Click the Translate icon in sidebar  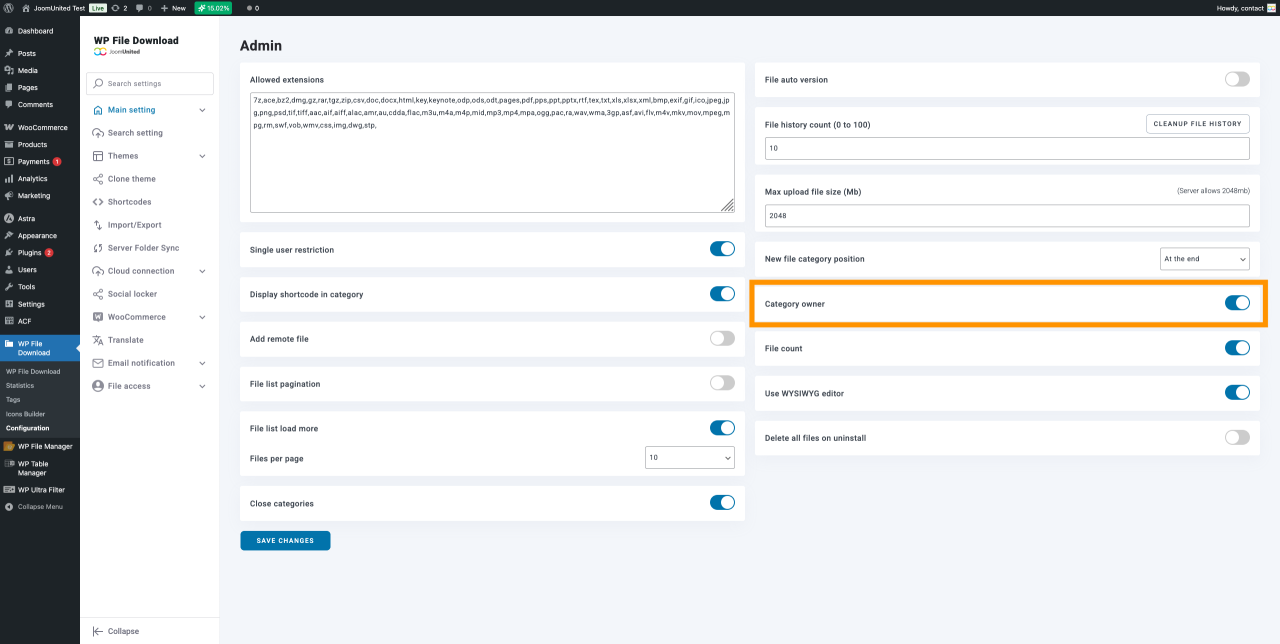(x=98, y=340)
